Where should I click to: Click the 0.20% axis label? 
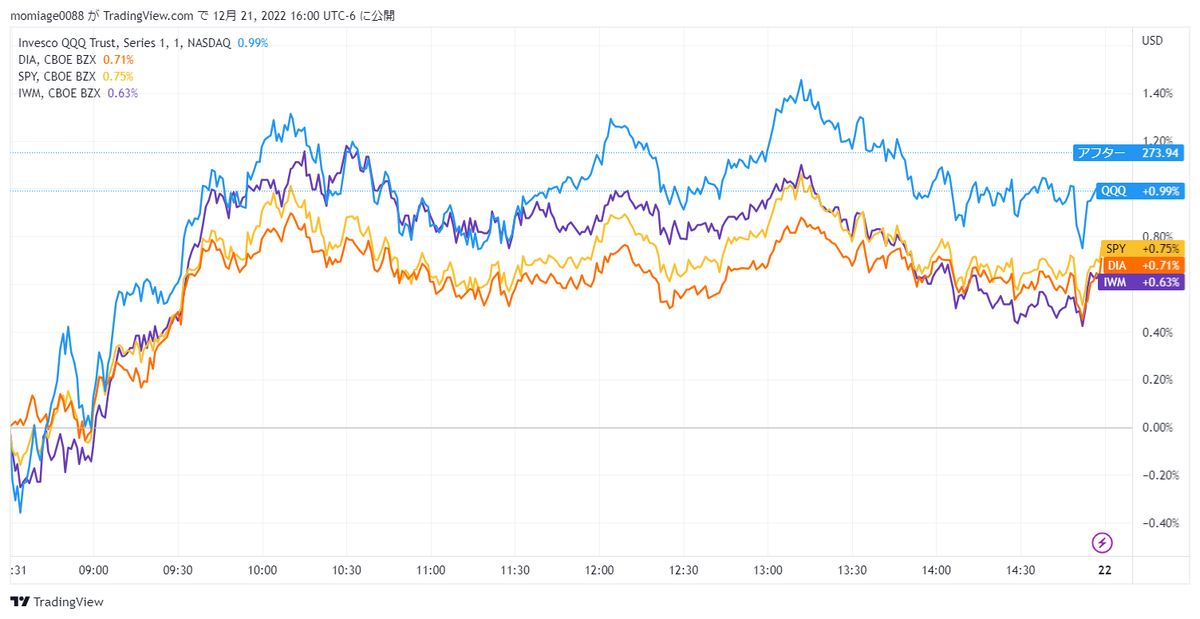1156,380
